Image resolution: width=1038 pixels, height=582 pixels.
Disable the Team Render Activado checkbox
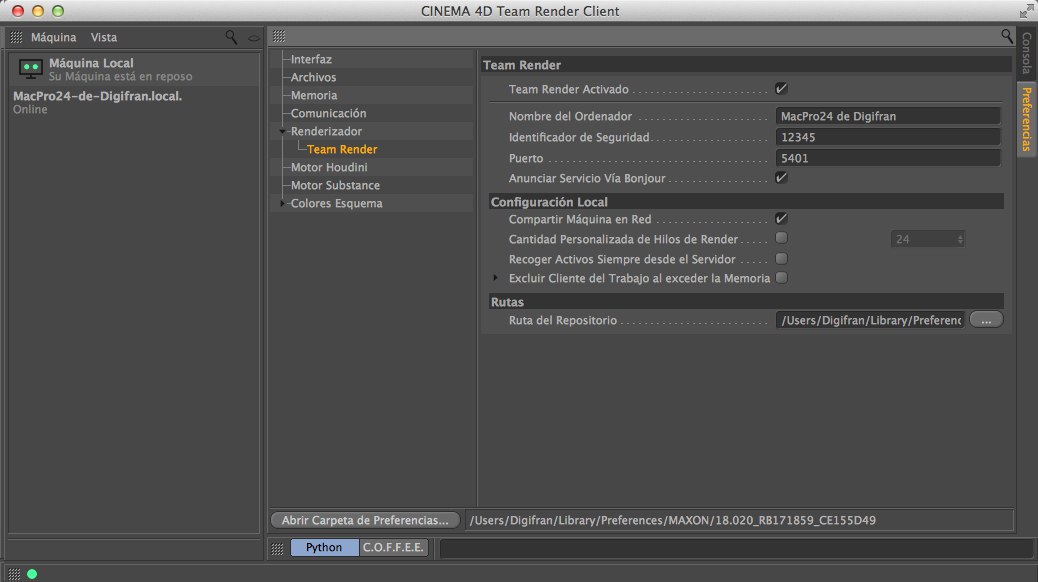(781, 89)
